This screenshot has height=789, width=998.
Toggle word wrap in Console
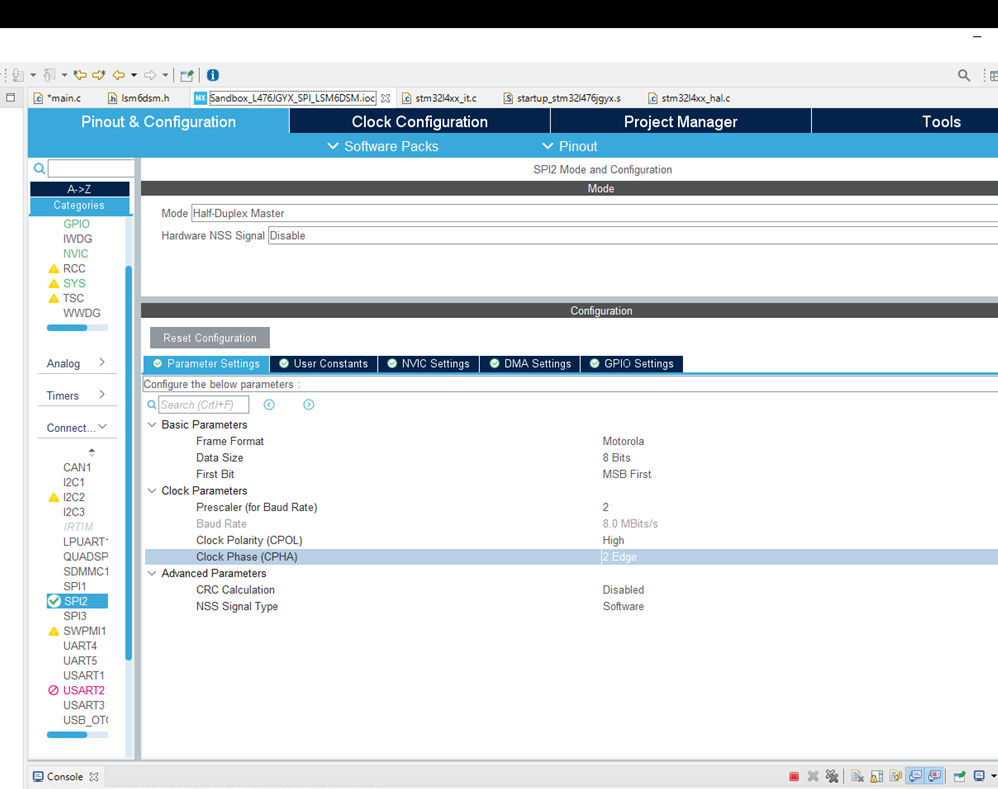(x=896, y=776)
